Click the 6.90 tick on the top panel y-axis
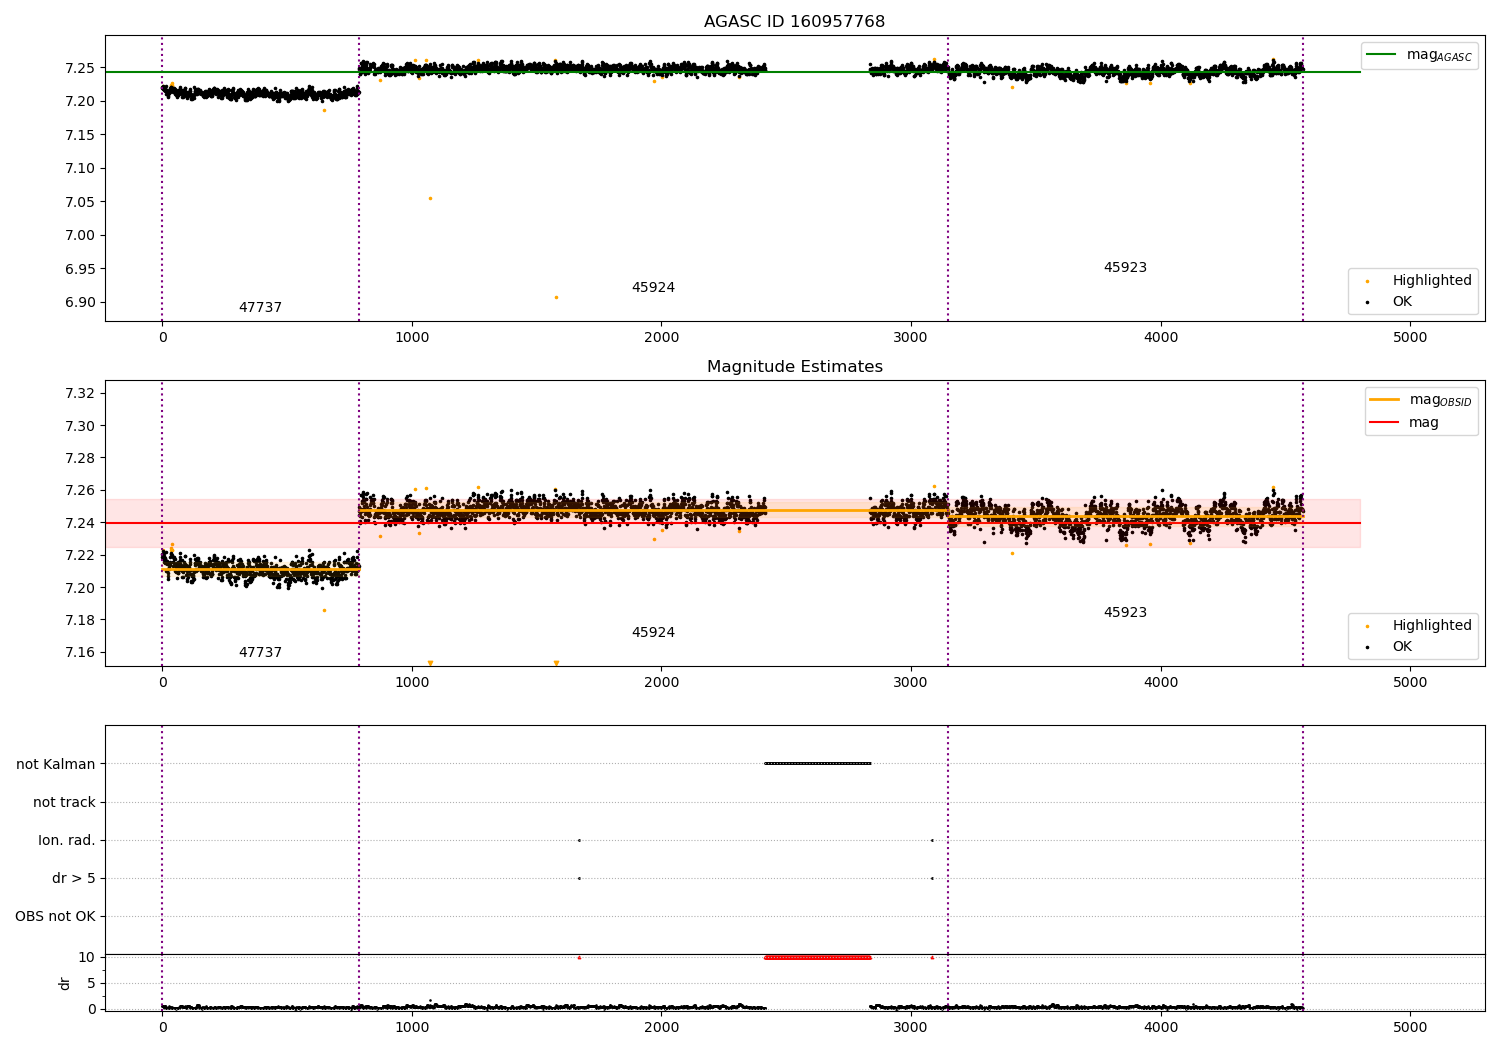The image size is (1500, 1050). [79, 302]
